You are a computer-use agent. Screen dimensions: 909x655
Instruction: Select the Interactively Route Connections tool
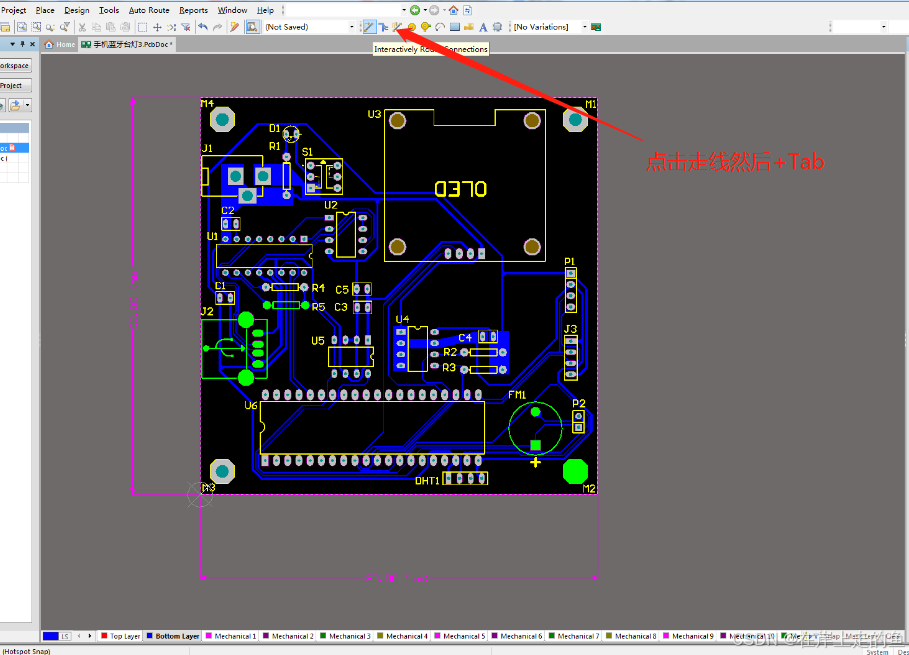pos(369,27)
